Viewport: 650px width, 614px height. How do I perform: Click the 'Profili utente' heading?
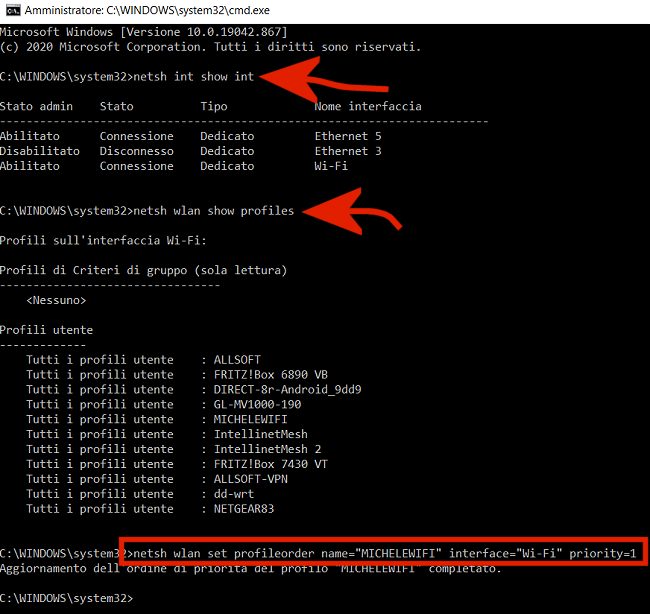coord(46,330)
